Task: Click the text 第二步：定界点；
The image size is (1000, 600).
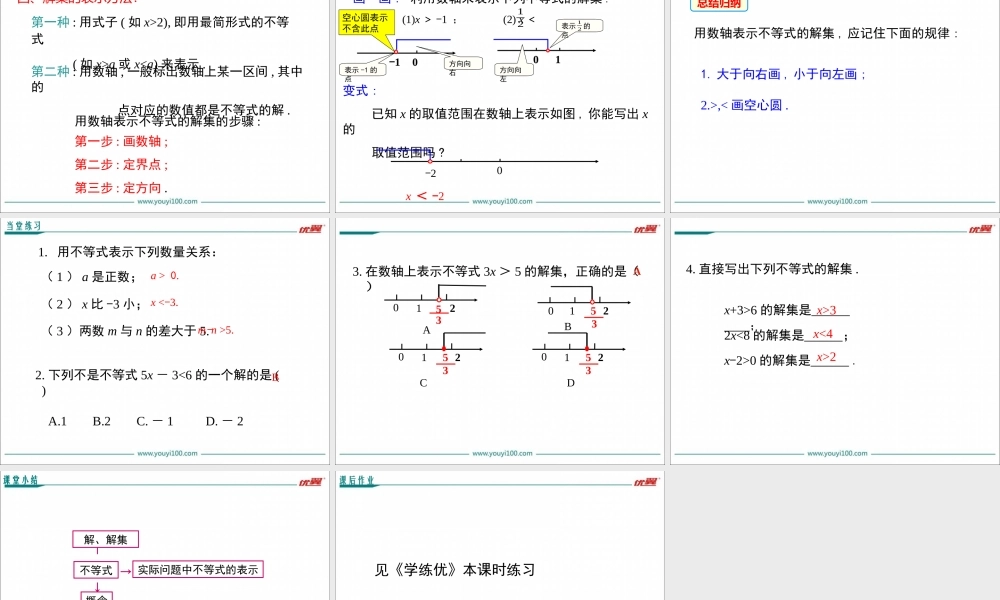Action: (x=122, y=165)
